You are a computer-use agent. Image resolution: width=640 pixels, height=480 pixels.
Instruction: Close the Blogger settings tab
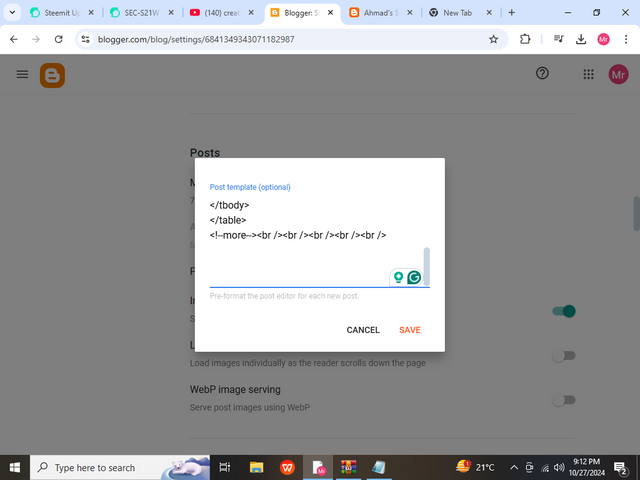[331, 13]
